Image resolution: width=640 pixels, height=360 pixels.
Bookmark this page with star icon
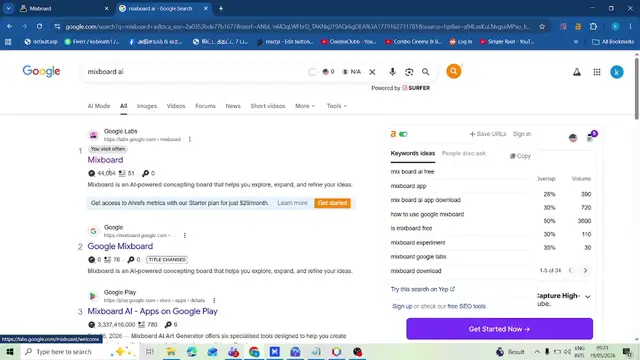[x=542, y=27]
